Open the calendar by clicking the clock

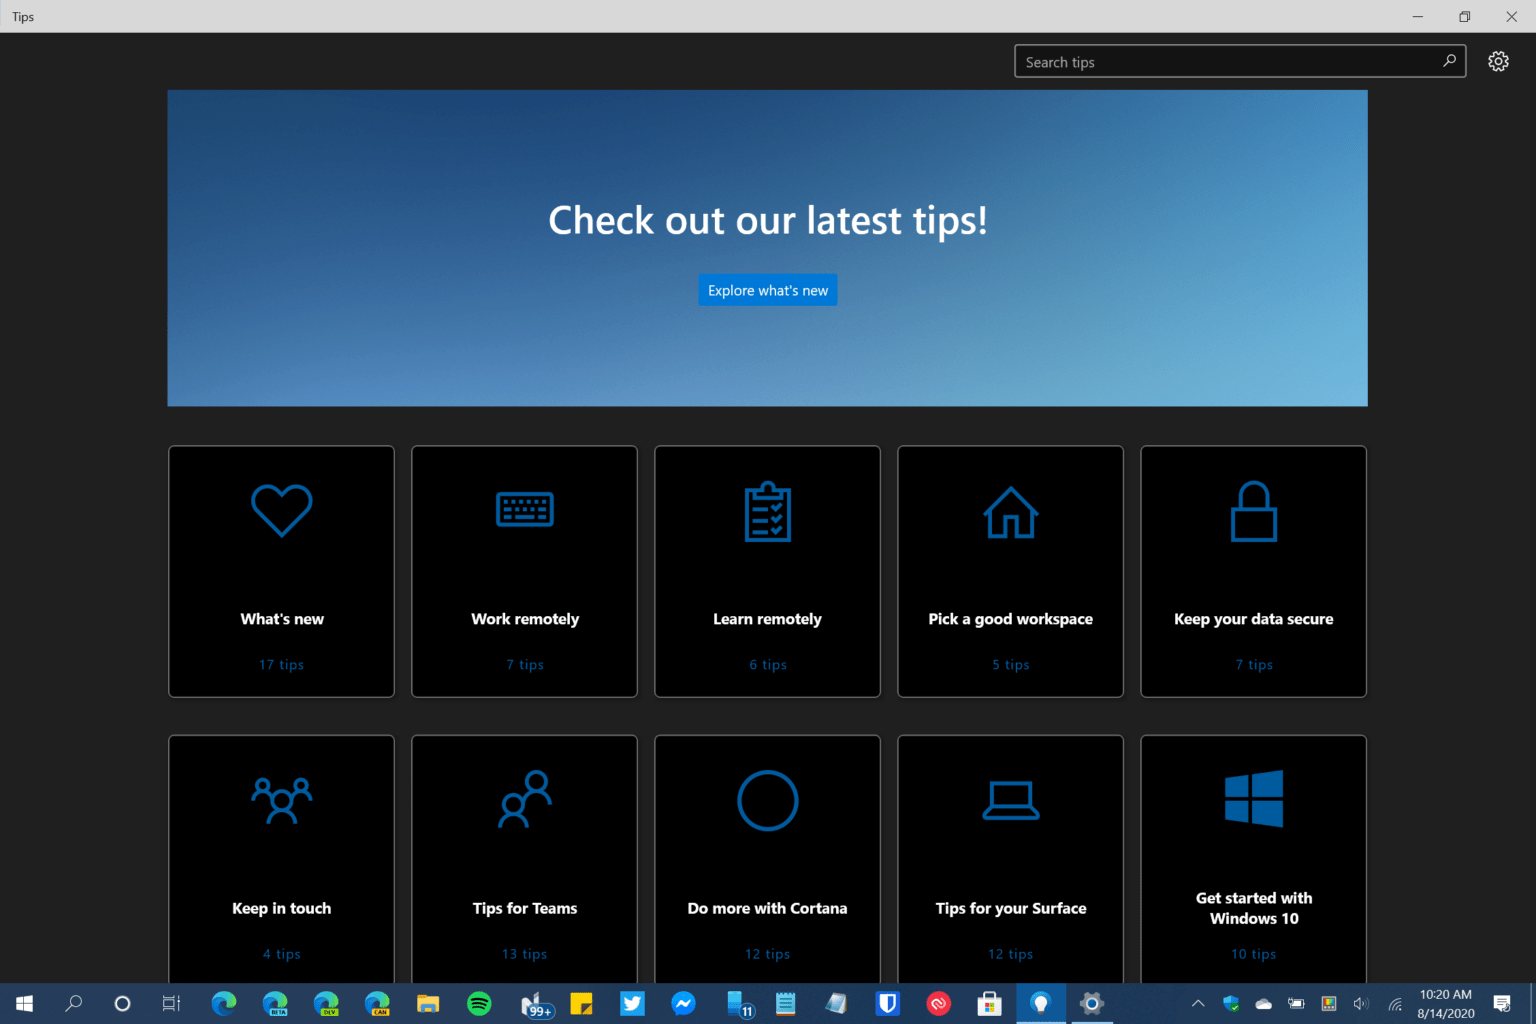1444,1004
